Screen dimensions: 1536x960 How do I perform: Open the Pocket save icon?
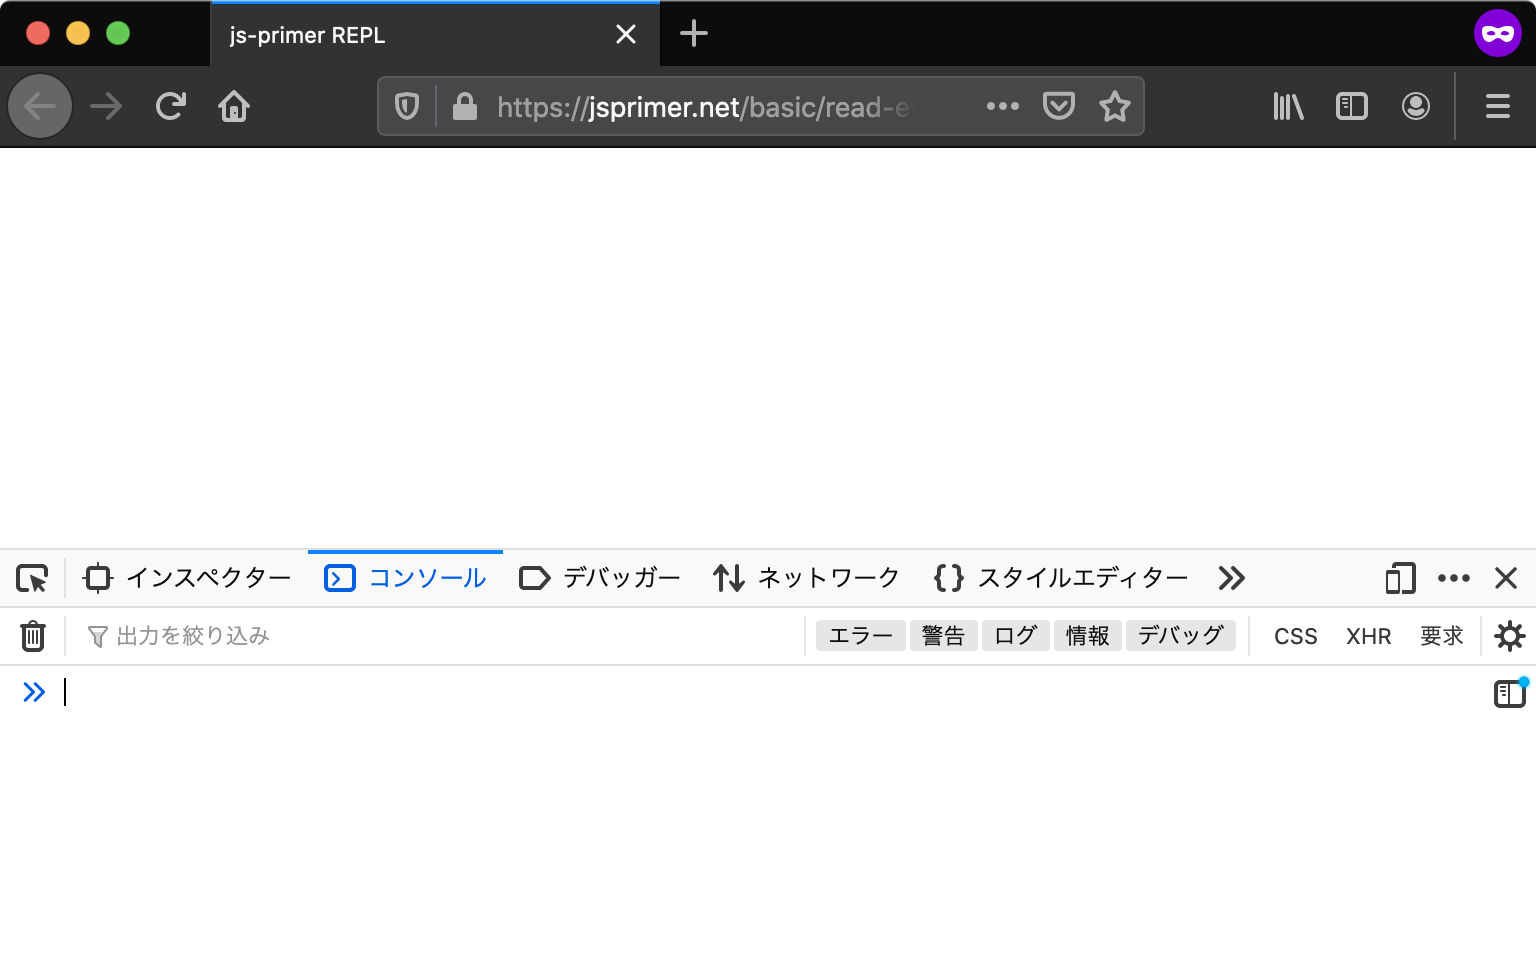click(1058, 106)
